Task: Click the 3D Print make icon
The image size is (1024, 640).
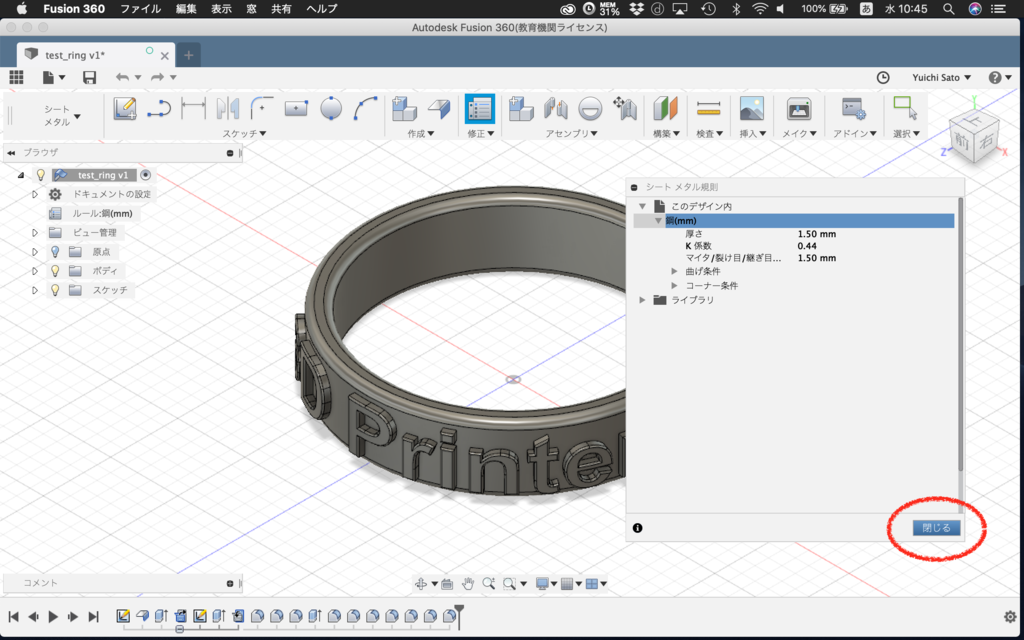Action: click(x=799, y=108)
